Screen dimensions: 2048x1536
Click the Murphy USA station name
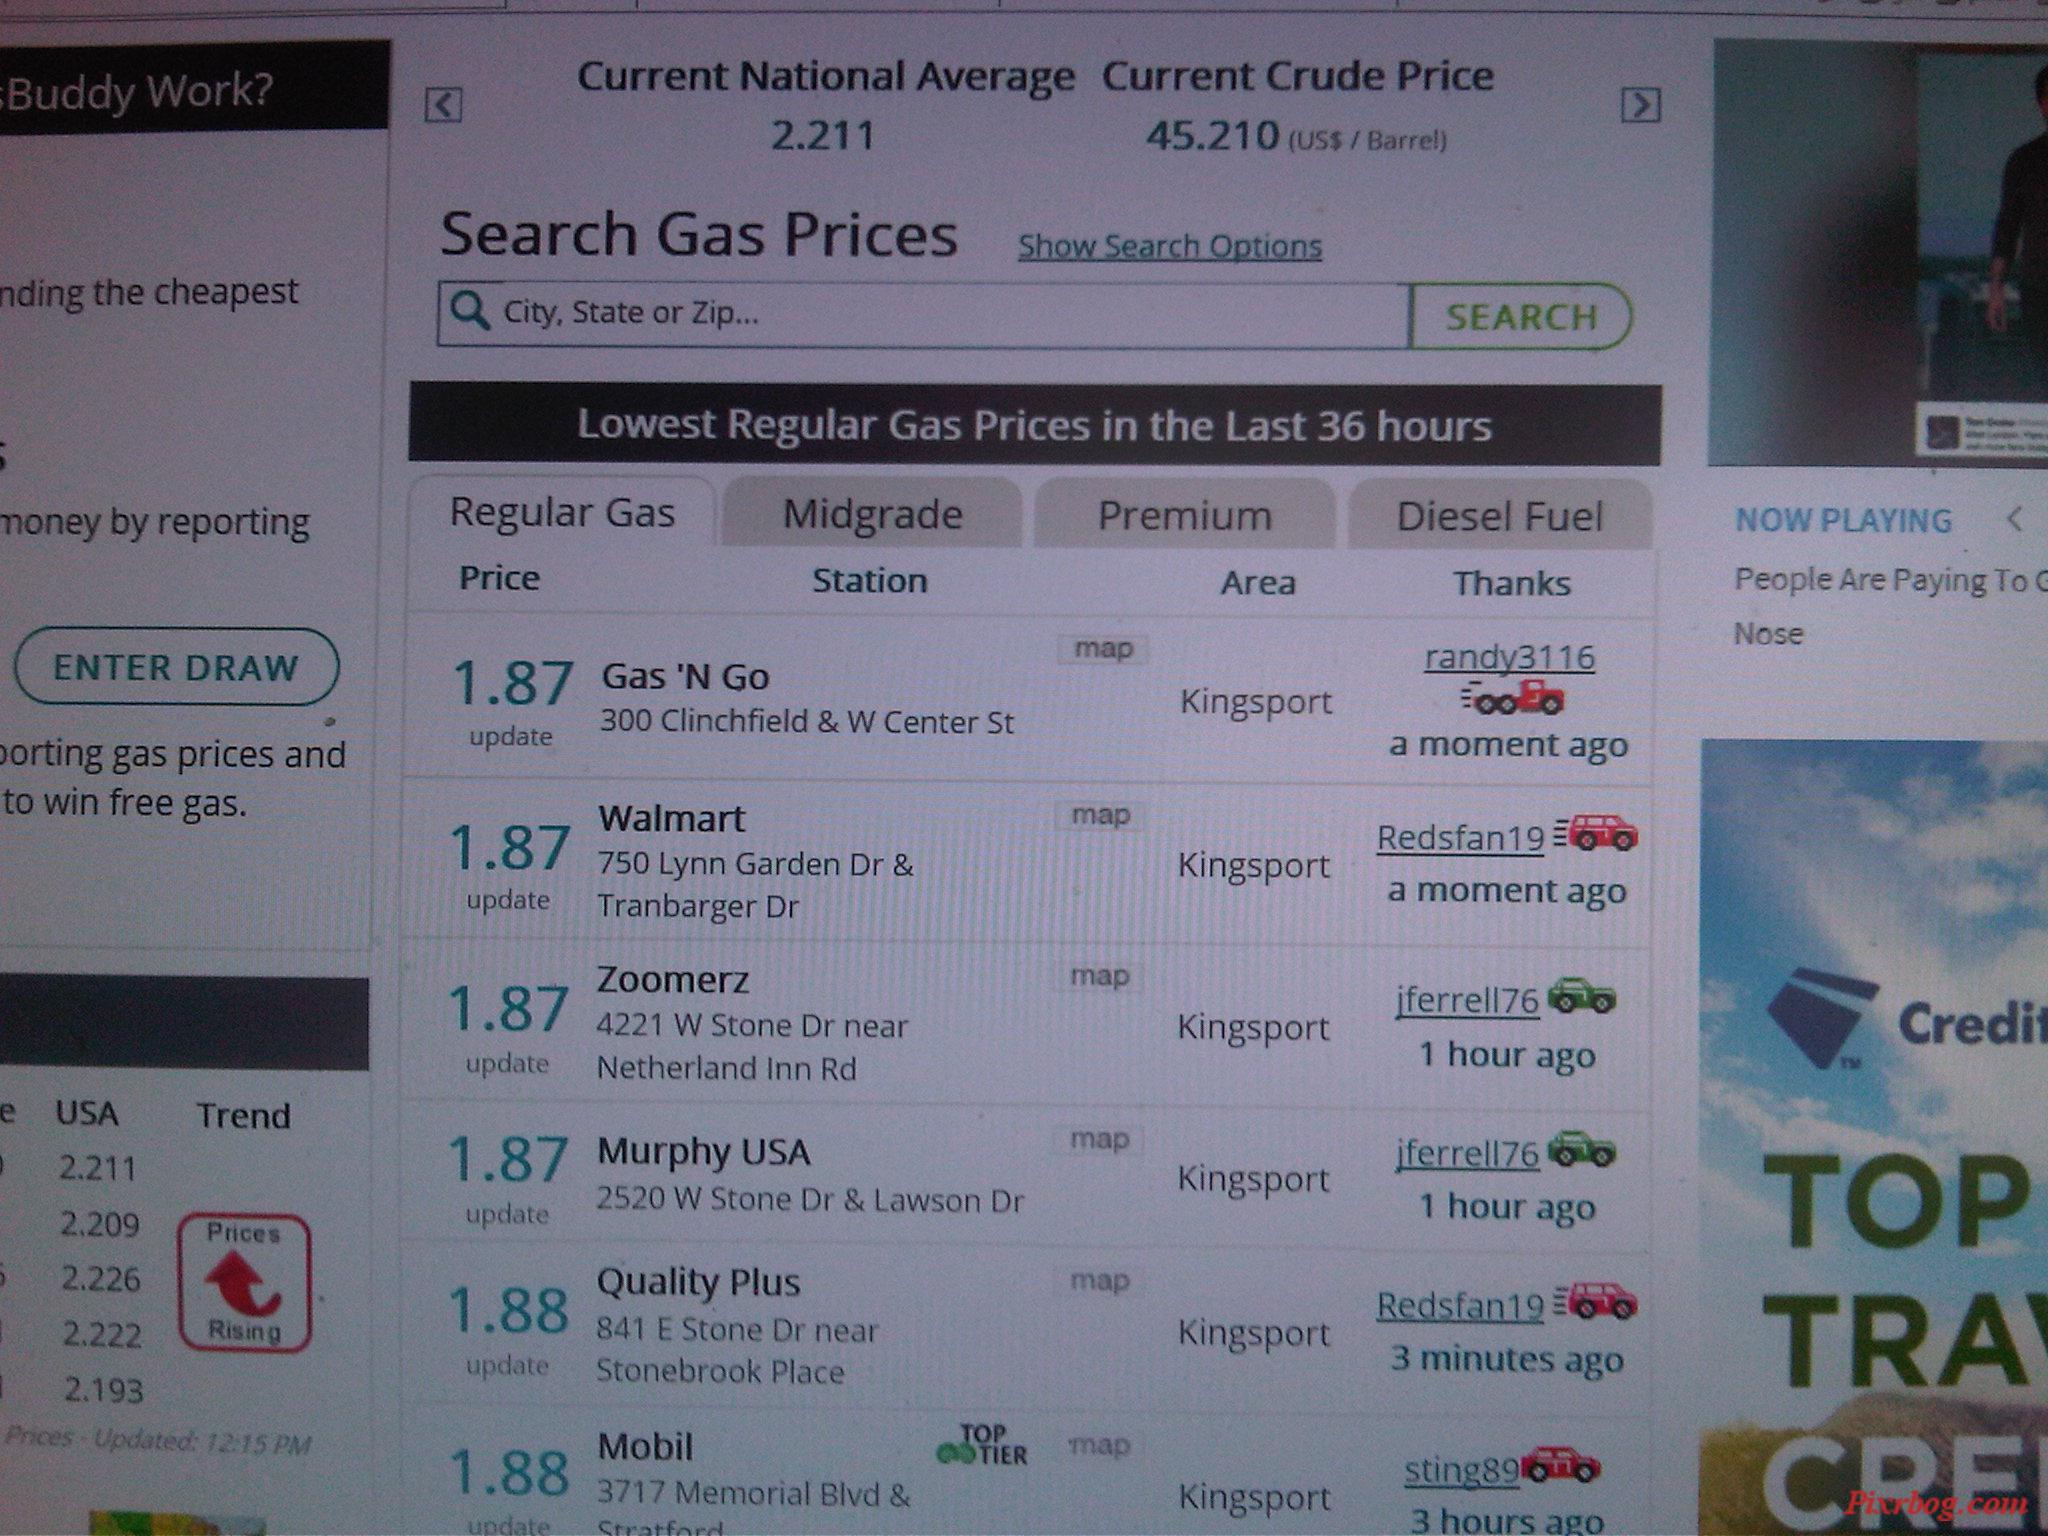click(703, 1152)
